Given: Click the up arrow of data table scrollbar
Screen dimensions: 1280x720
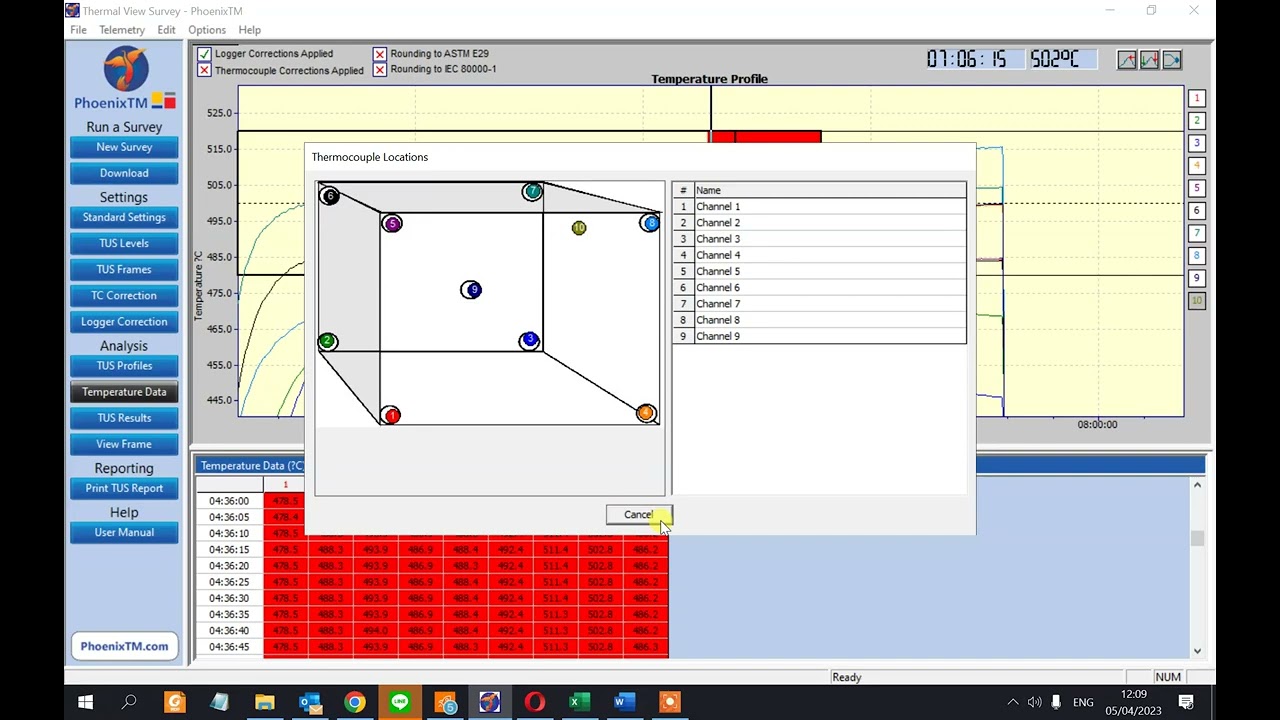Looking at the screenshot, I should point(1197,485).
